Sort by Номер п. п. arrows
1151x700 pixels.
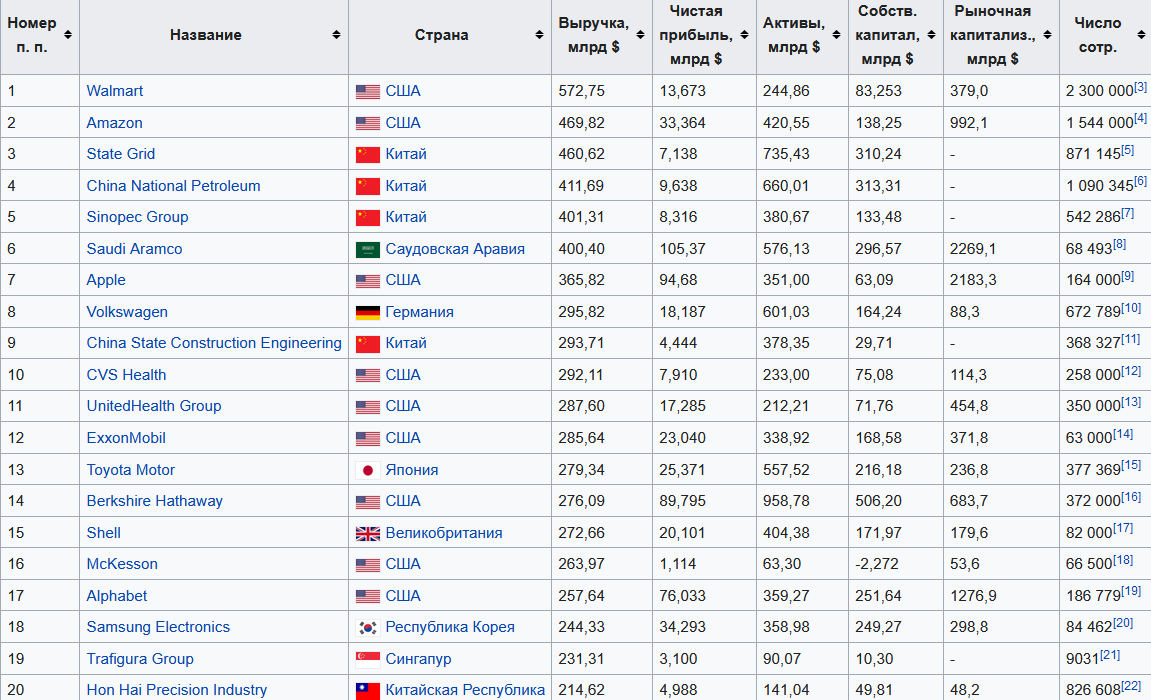[x=68, y=35]
